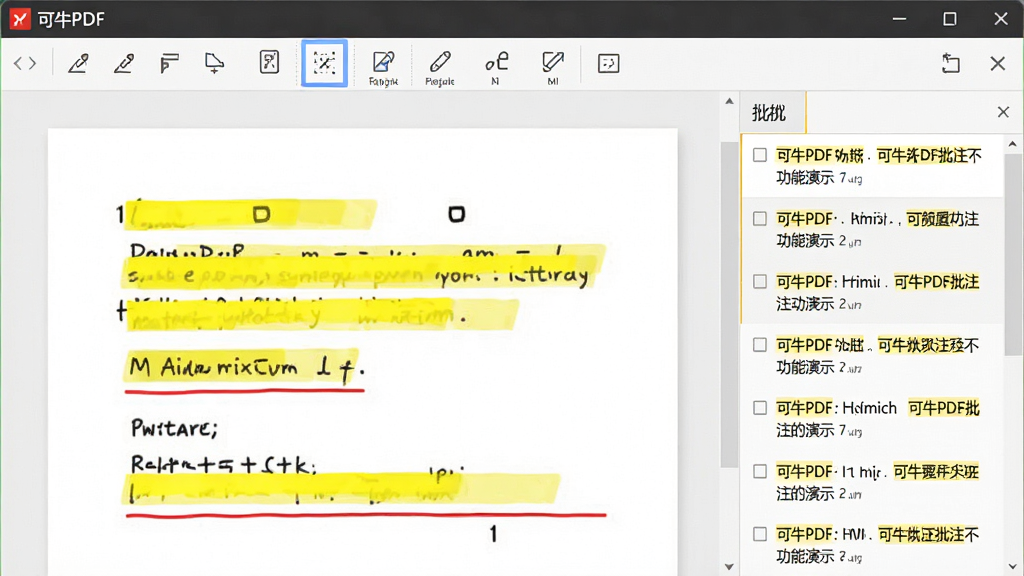Close the annotation toolbar with X
Viewport: 1024px width, 576px height.
[x=997, y=63]
